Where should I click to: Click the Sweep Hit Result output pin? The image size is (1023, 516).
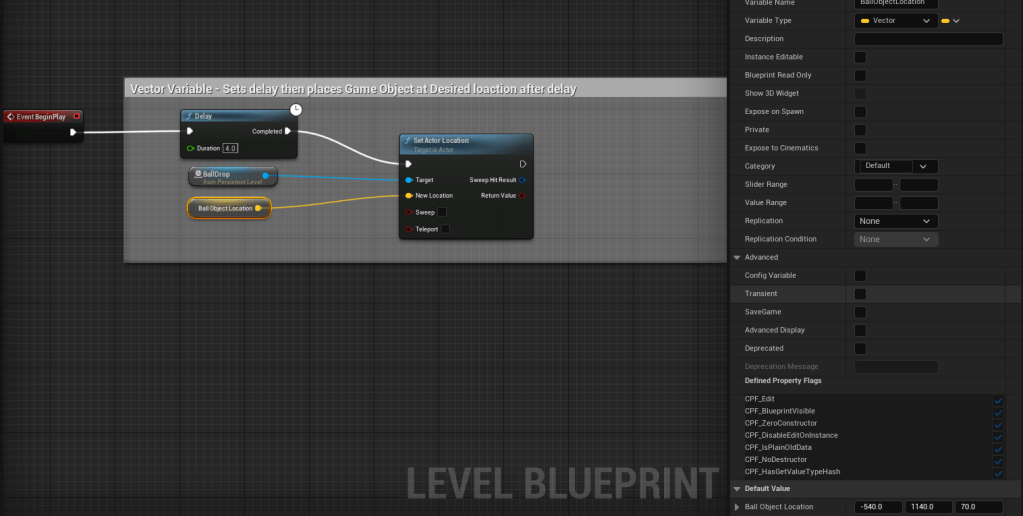(x=522, y=180)
